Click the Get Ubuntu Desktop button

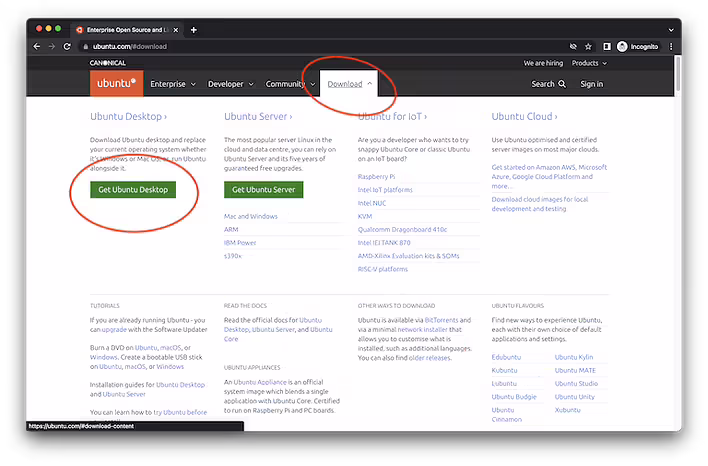(133, 190)
